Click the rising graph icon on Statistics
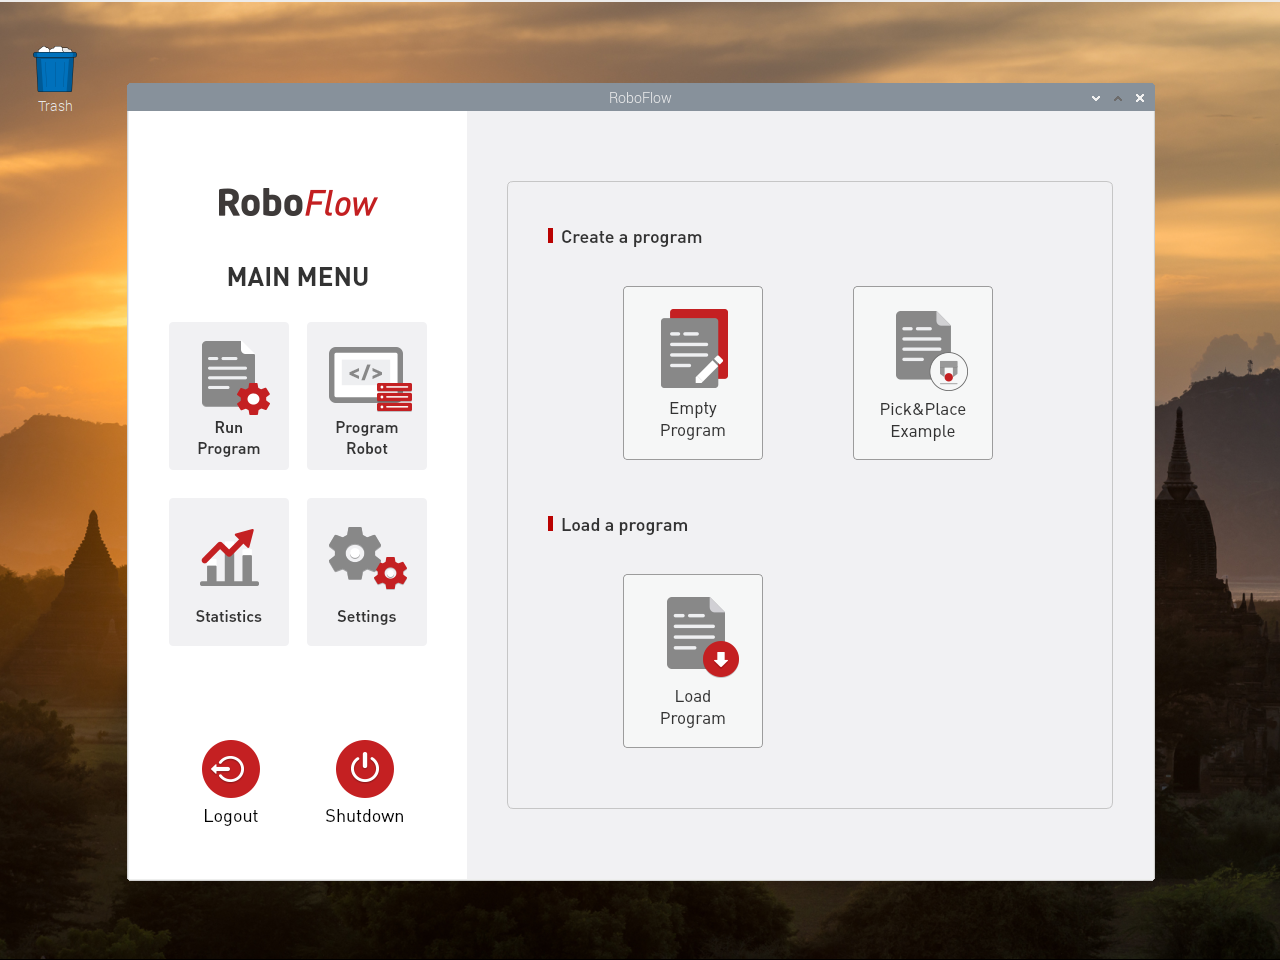Image resolution: width=1280 pixels, height=960 pixels. (229, 557)
